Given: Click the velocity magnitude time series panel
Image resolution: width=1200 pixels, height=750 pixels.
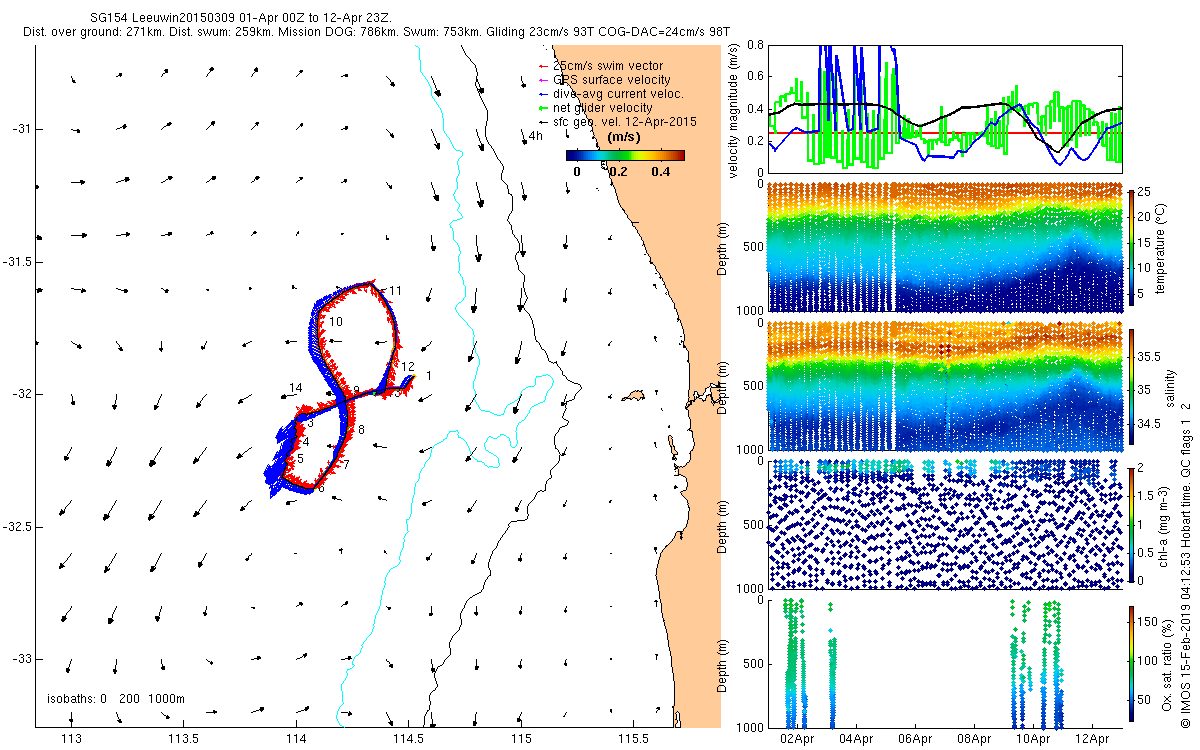Looking at the screenshot, I should (x=944, y=105).
